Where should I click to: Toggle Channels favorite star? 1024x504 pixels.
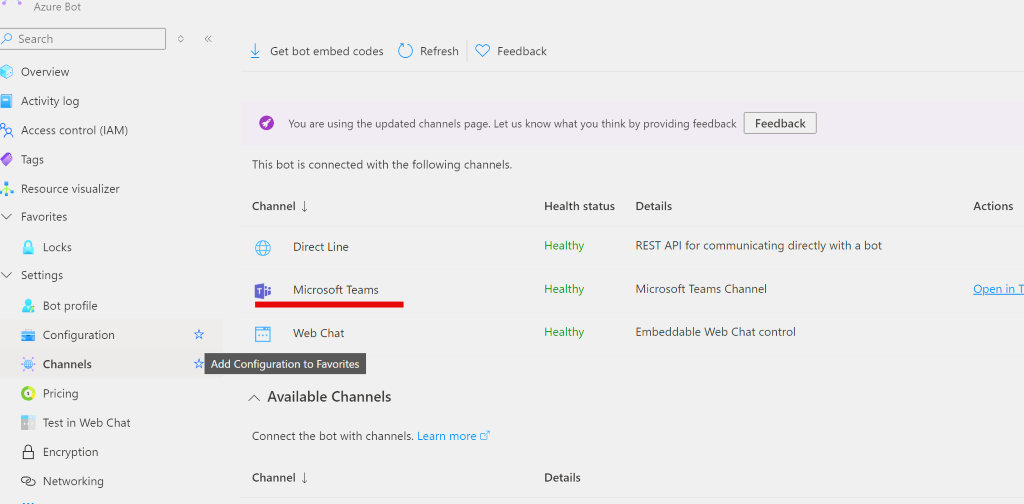tap(199, 364)
